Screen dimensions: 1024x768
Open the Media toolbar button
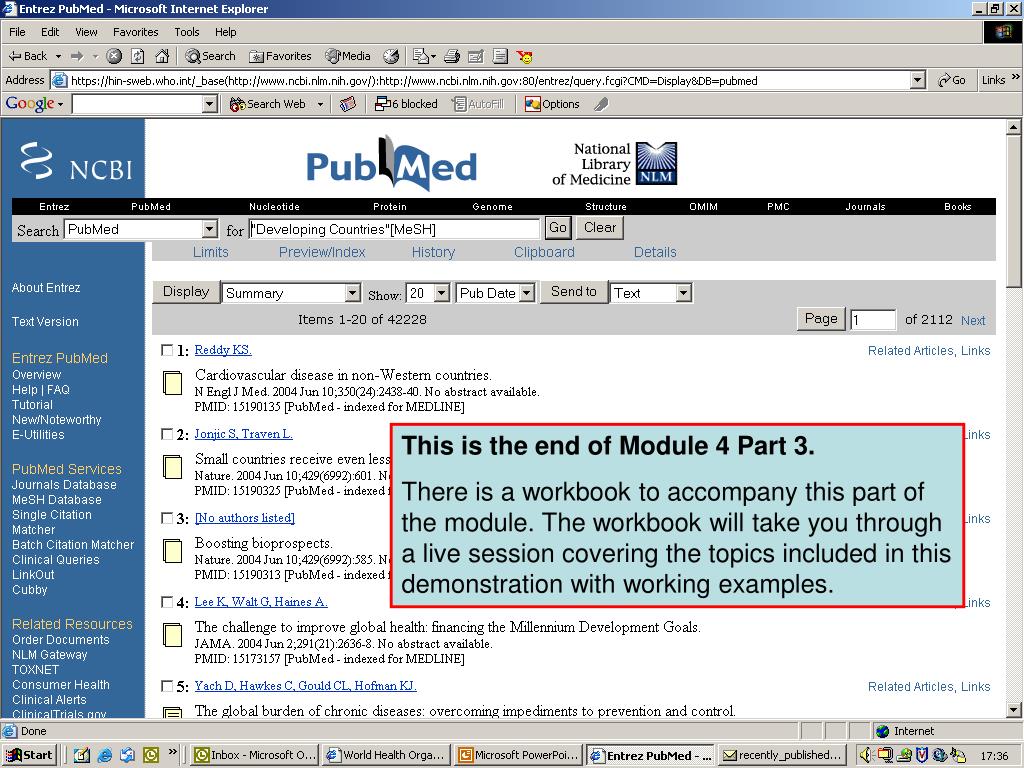pyautogui.click(x=348, y=56)
